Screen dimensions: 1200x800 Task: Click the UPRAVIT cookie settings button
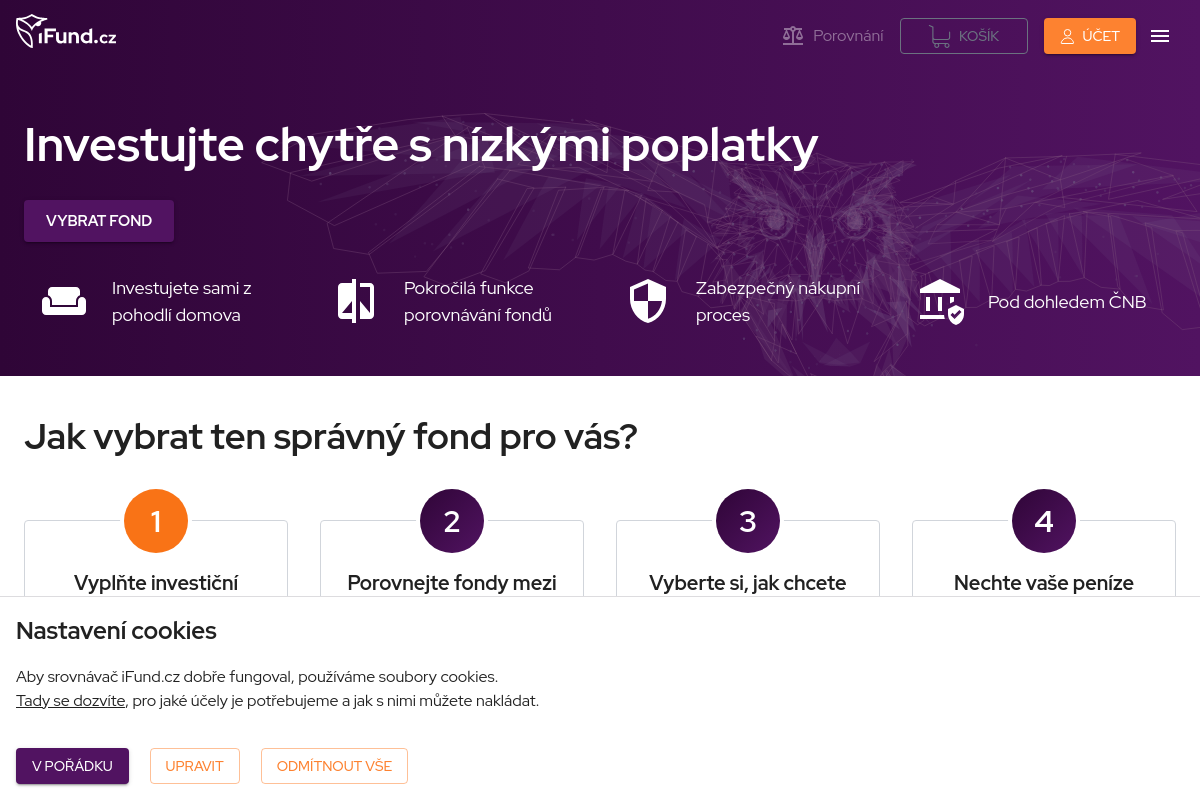[x=194, y=766]
